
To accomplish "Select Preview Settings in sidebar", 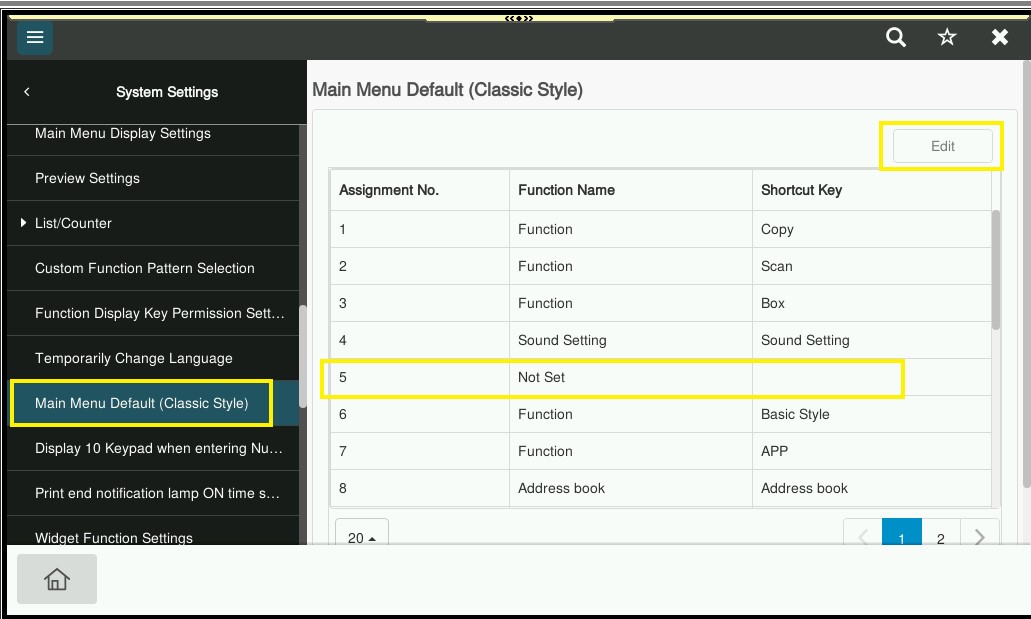I will tap(87, 178).
